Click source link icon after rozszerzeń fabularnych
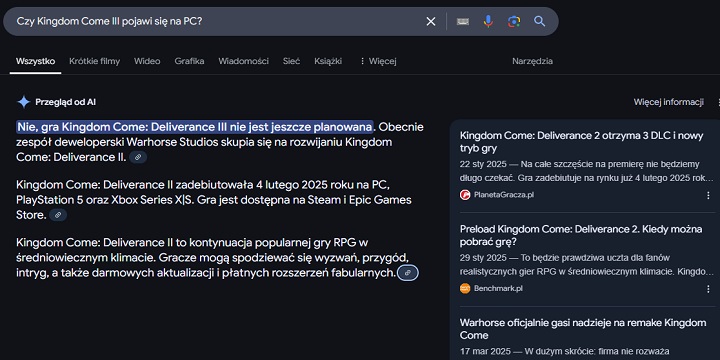 [408, 273]
